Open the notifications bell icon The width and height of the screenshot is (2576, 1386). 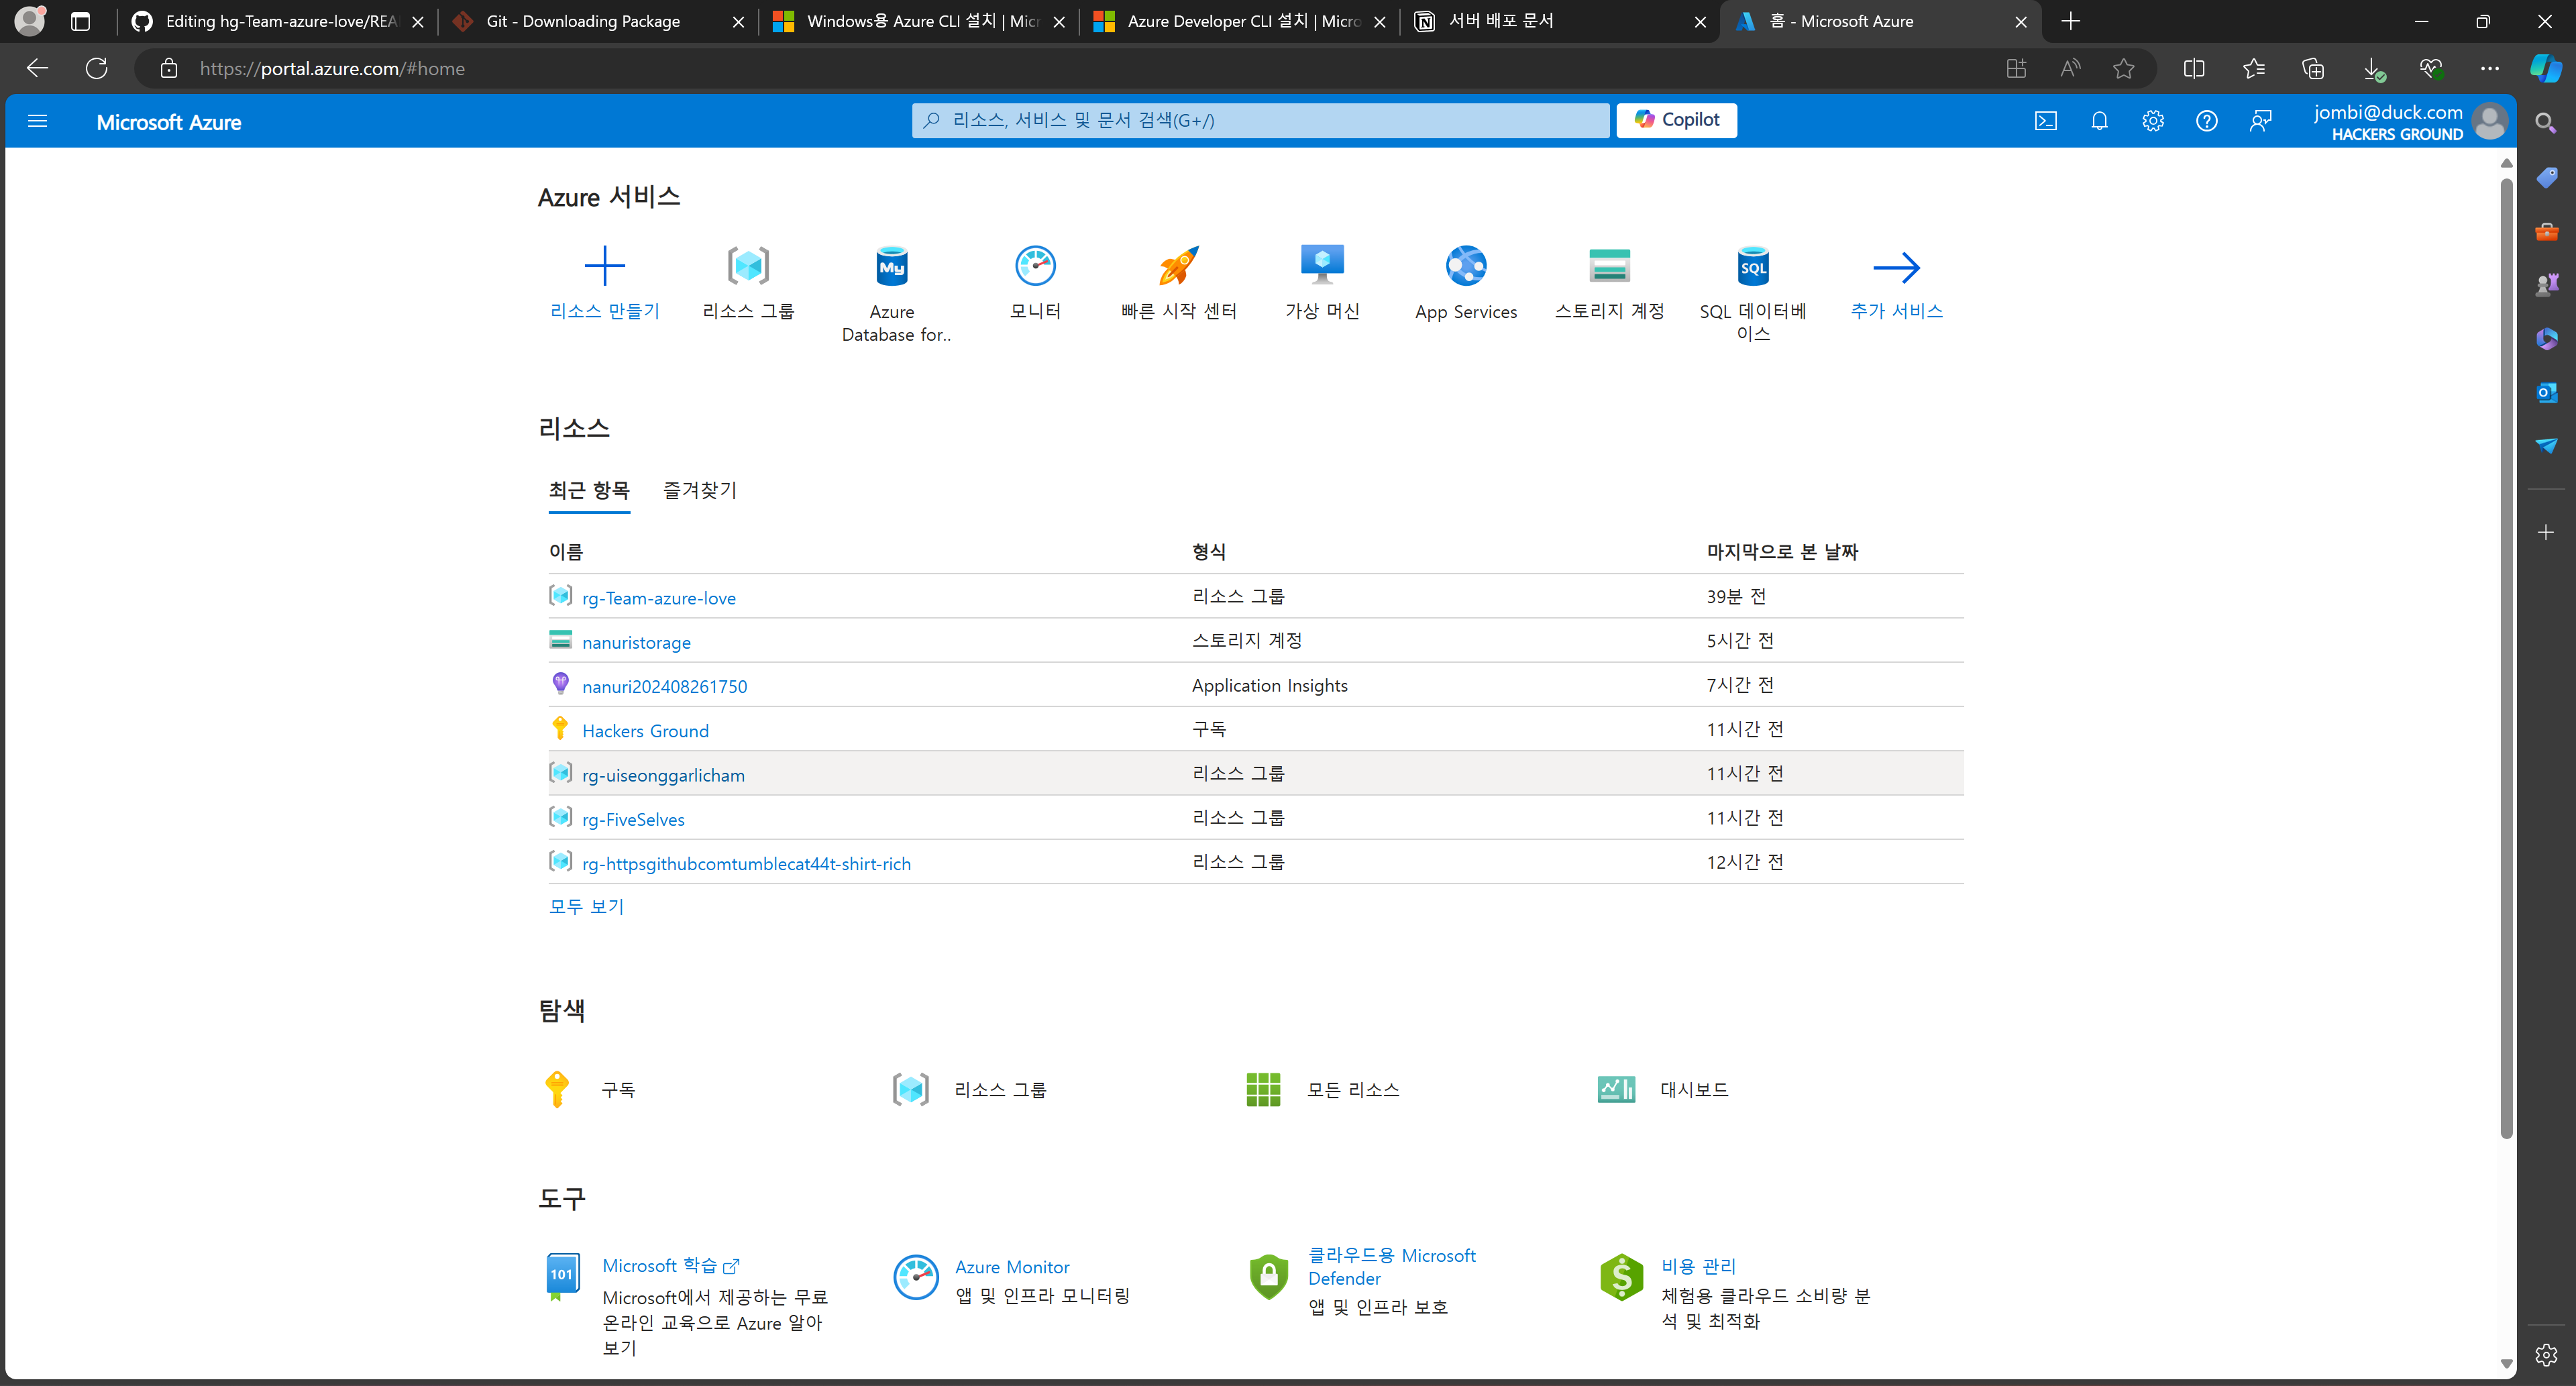[x=2099, y=121]
